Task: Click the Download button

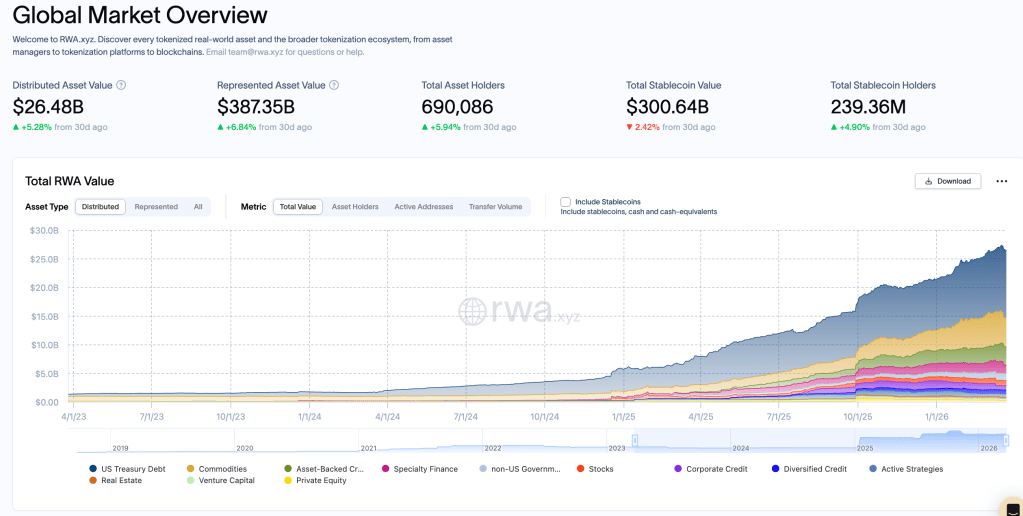Action: pyautogui.click(x=947, y=181)
